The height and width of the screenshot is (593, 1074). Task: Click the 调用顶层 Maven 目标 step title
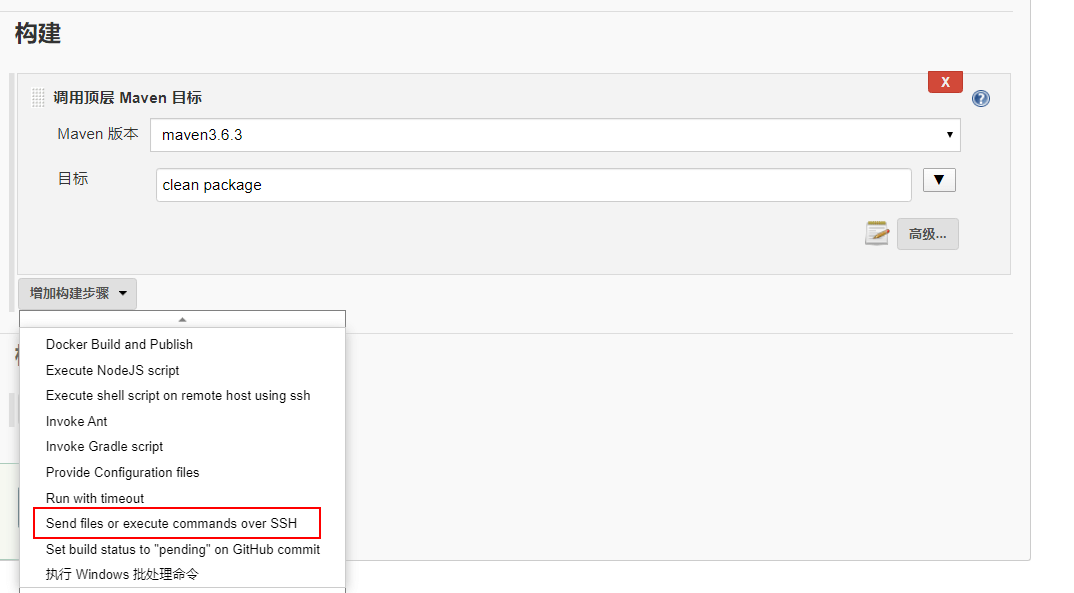pyautogui.click(x=127, y=98)
